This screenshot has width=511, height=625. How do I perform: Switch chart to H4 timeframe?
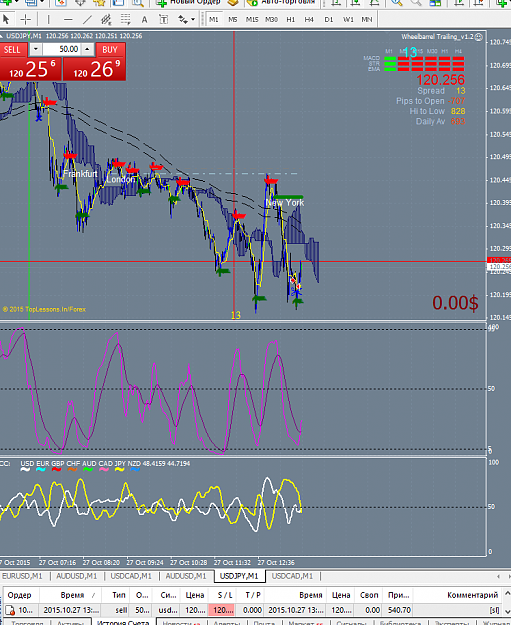click(x=309, y=19)
